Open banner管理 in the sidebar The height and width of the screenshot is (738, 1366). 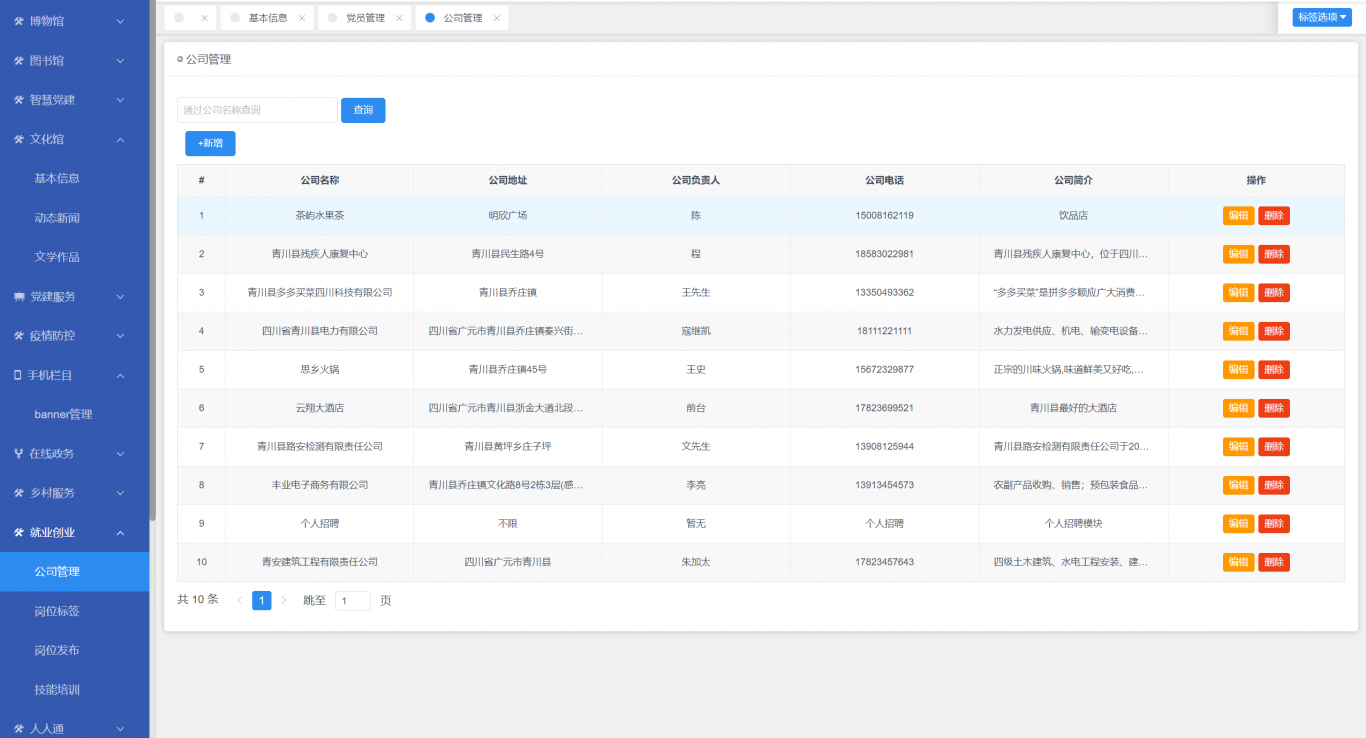click(63, 414)
